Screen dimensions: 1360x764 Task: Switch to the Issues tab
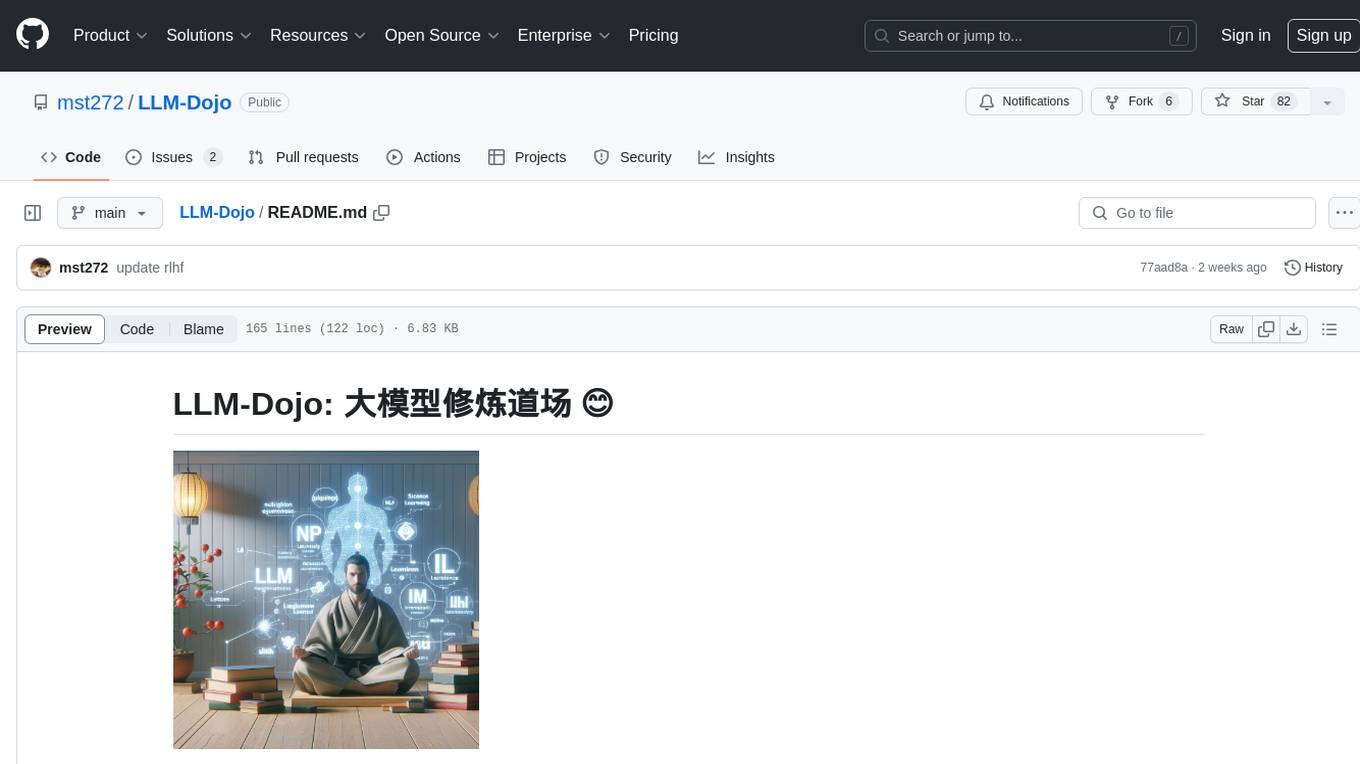tap(173, 157)
